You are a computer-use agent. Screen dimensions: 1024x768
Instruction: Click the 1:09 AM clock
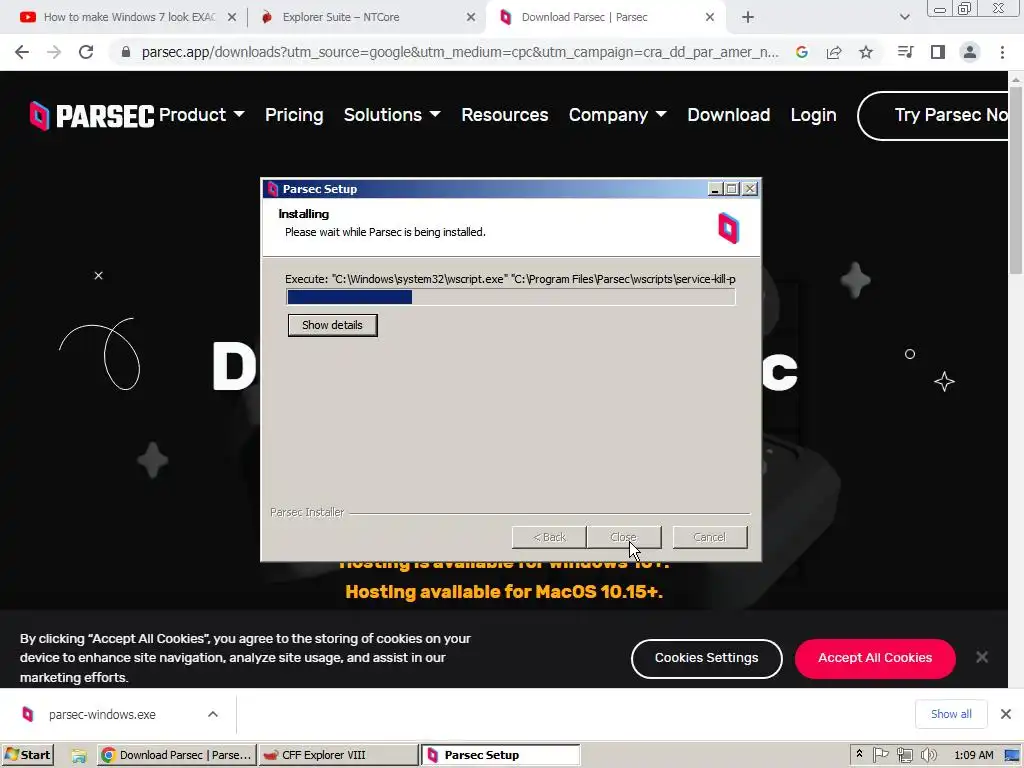tap(973, 755)
